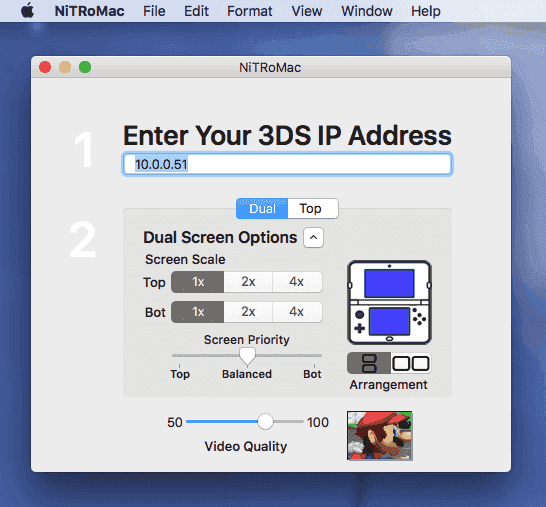This screenshot has height=507, width=546.
Task: Select the Dual screen tab
Action: point(262,209)
